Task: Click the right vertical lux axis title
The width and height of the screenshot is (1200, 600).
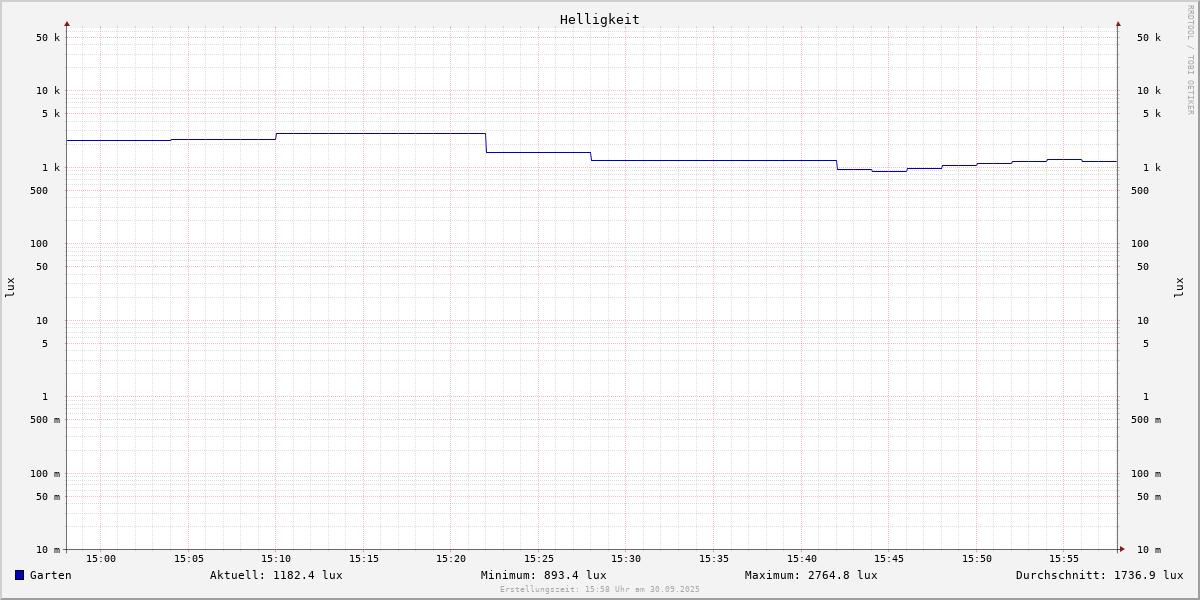Action: pos(1179,288)
